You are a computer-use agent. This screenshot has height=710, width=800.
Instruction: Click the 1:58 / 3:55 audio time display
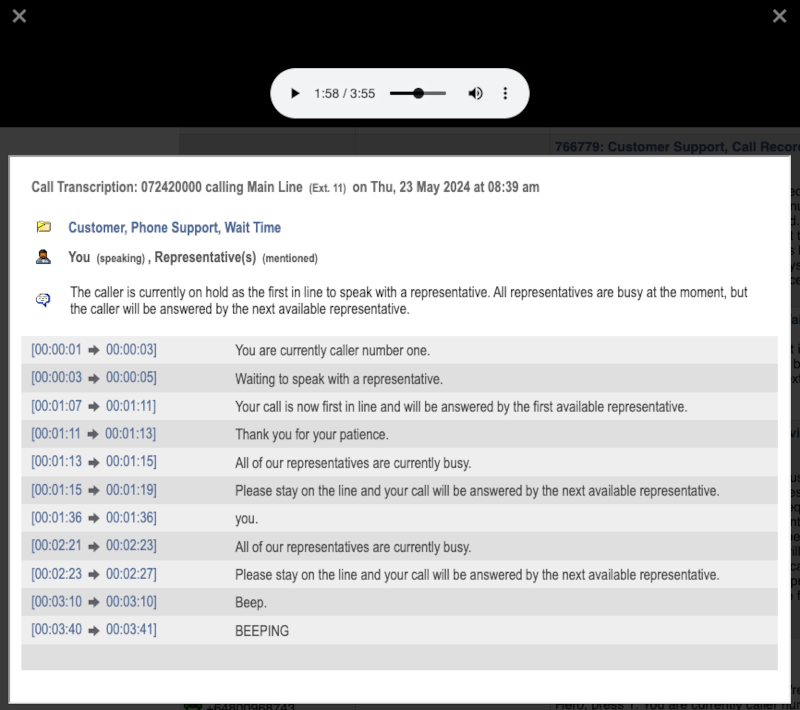point(344,93)
